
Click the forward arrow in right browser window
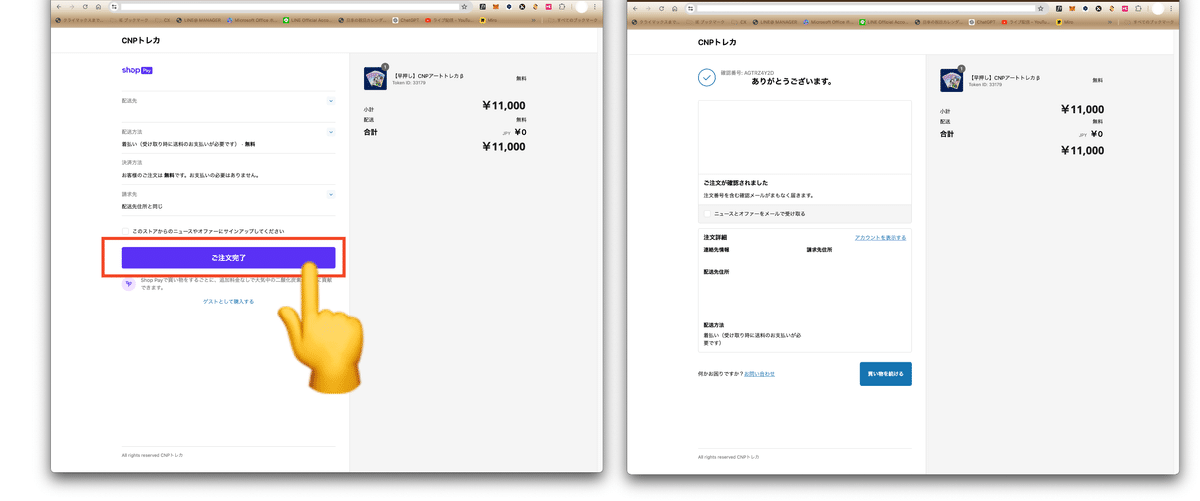(x=647, y=8)
